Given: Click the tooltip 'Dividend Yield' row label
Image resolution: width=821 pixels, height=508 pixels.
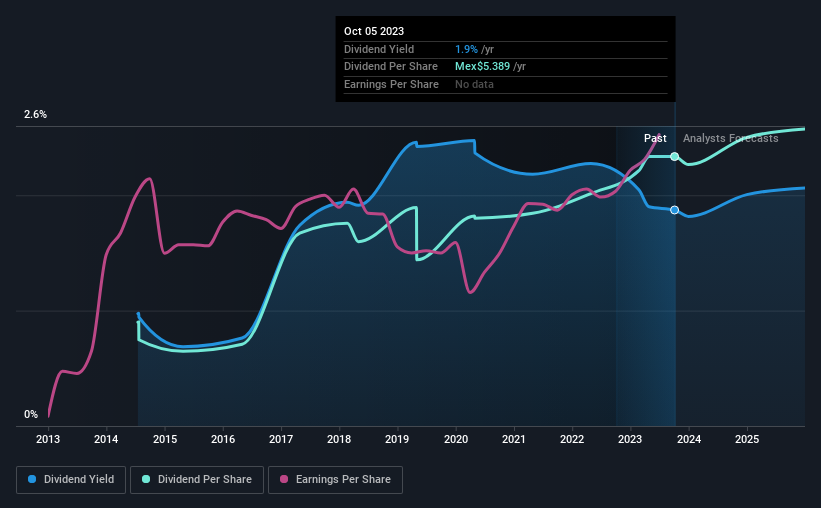Looking at the screenshot, I should coord(379,49).
